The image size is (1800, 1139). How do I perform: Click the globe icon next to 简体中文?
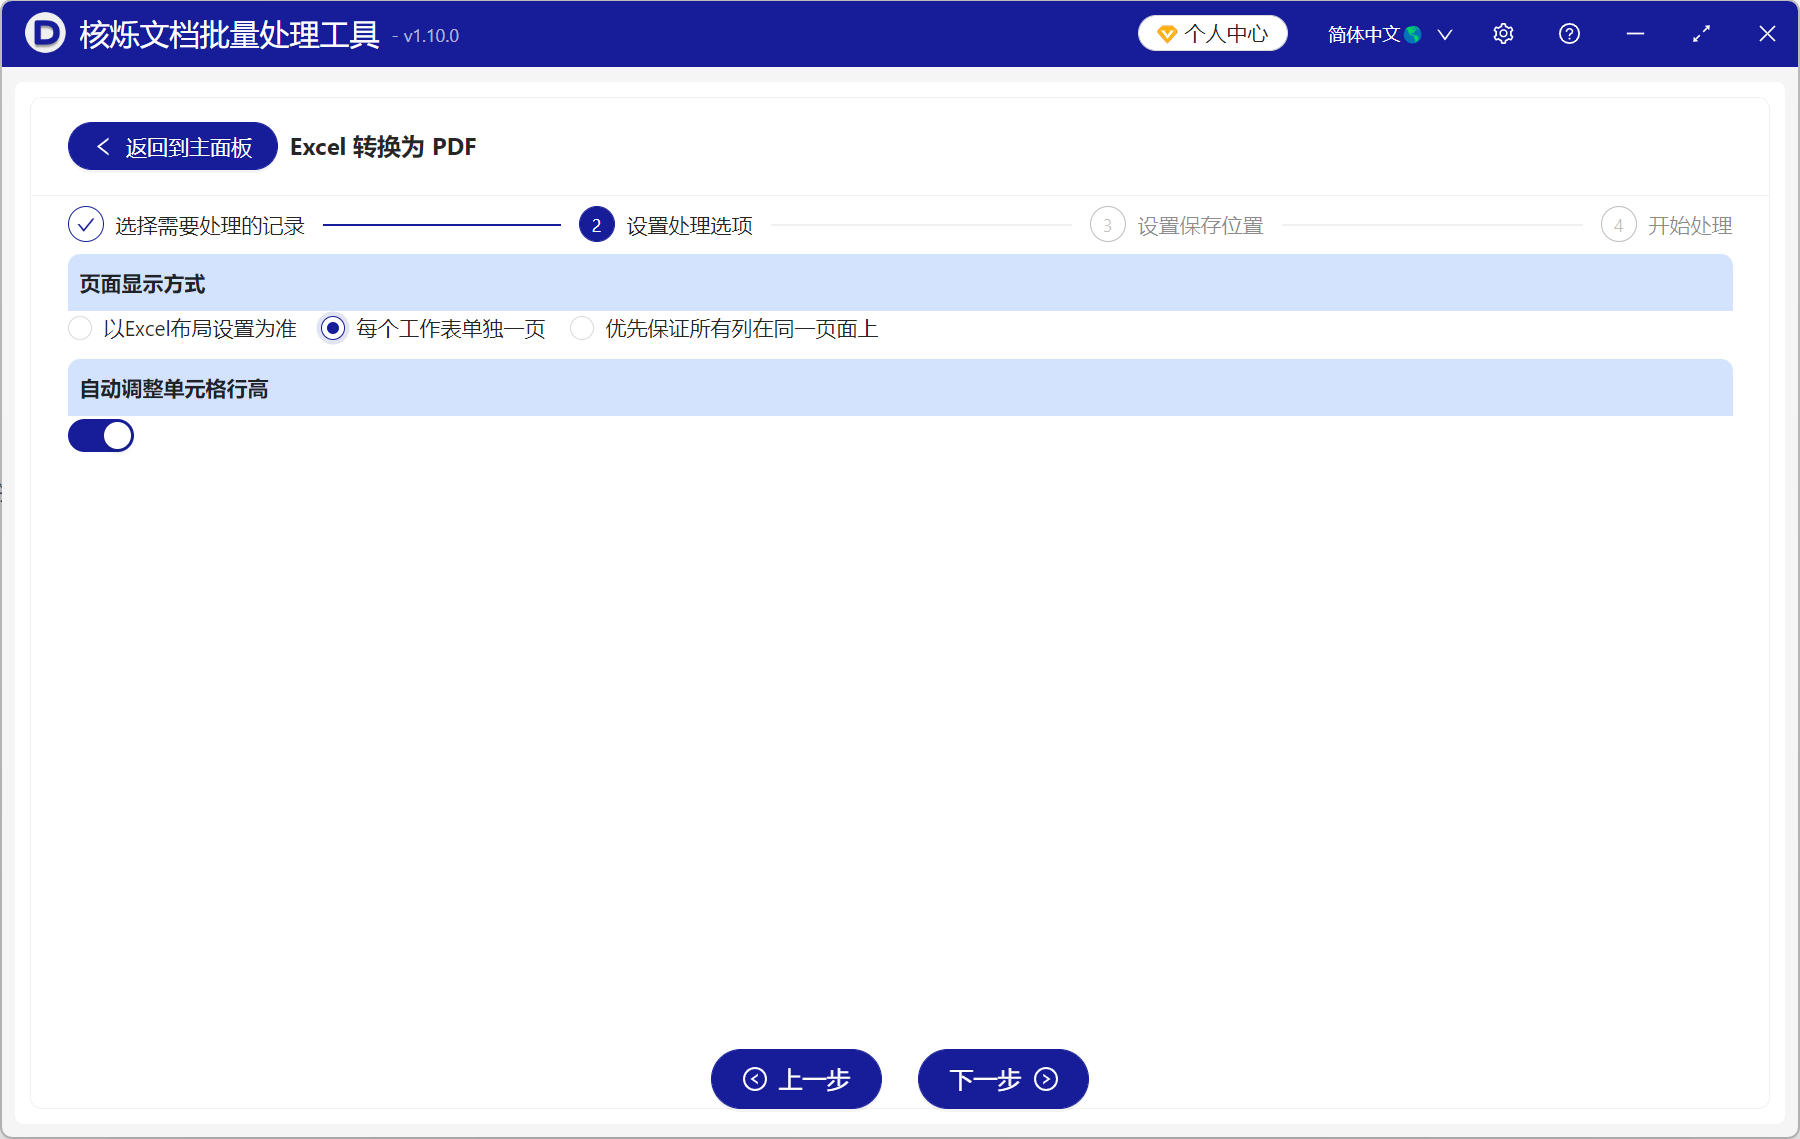[x=1414, y=33]
